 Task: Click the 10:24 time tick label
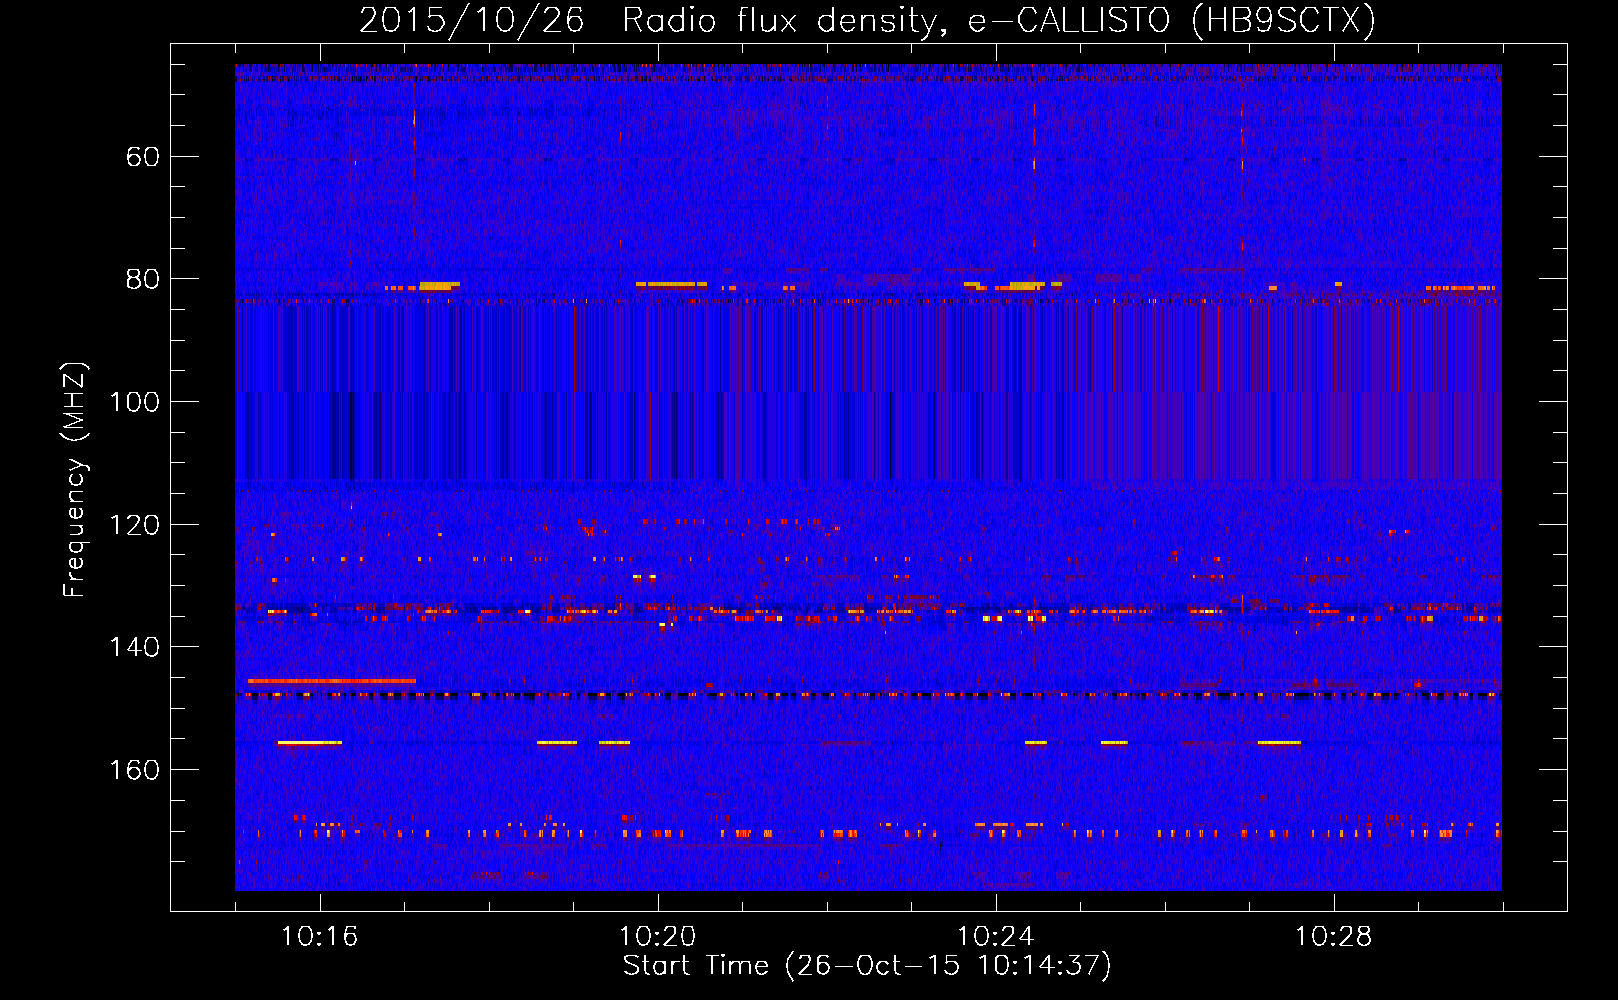coord(996,937)
